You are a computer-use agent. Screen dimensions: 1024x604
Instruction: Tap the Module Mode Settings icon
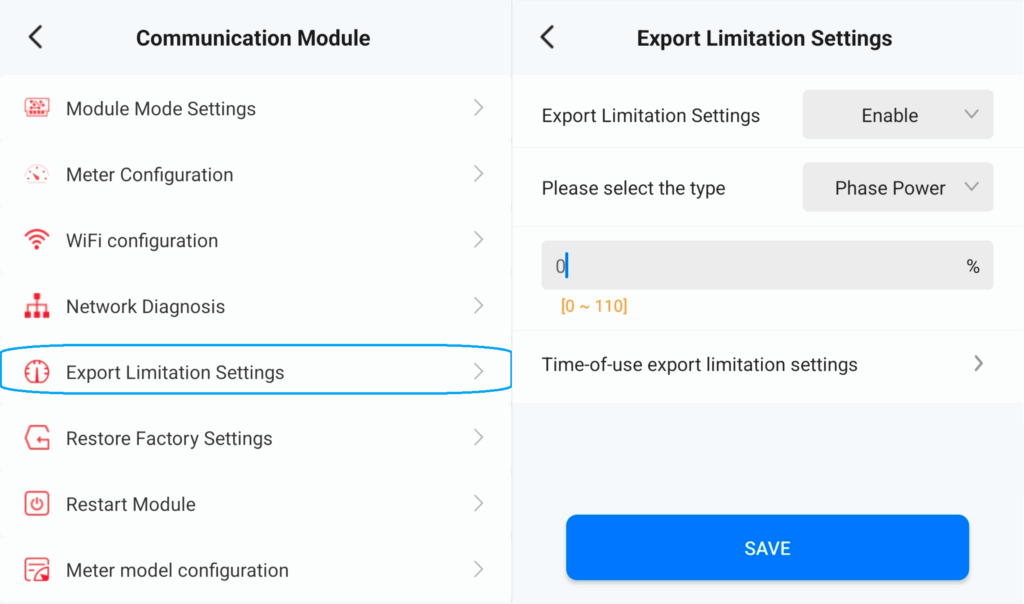click(x=37, y=108)
